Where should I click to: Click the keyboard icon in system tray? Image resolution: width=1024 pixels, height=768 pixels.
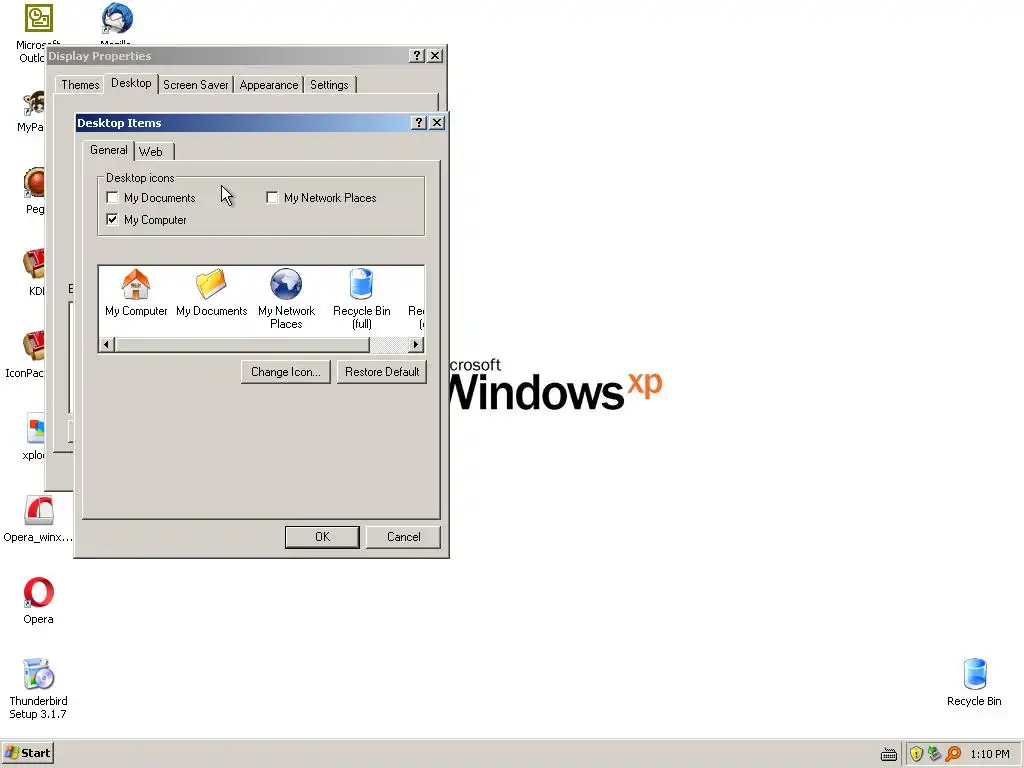pyautogui.click(x=889, y=754)
